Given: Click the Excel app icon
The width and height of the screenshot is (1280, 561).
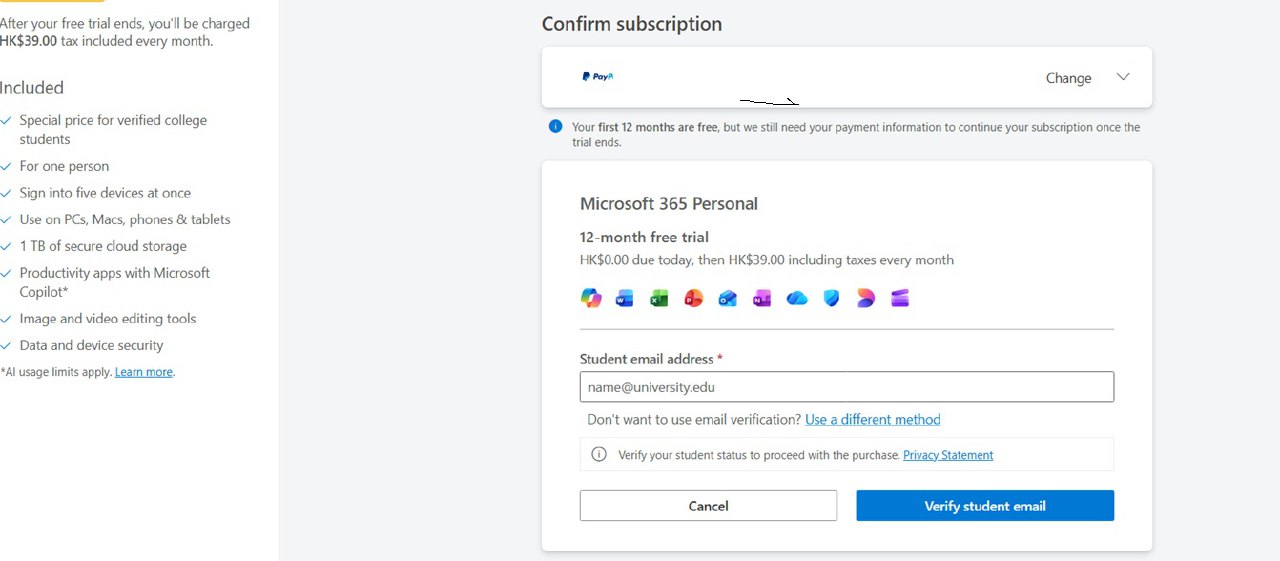Looking at the screenshot, I should click(x=659, y=298).
